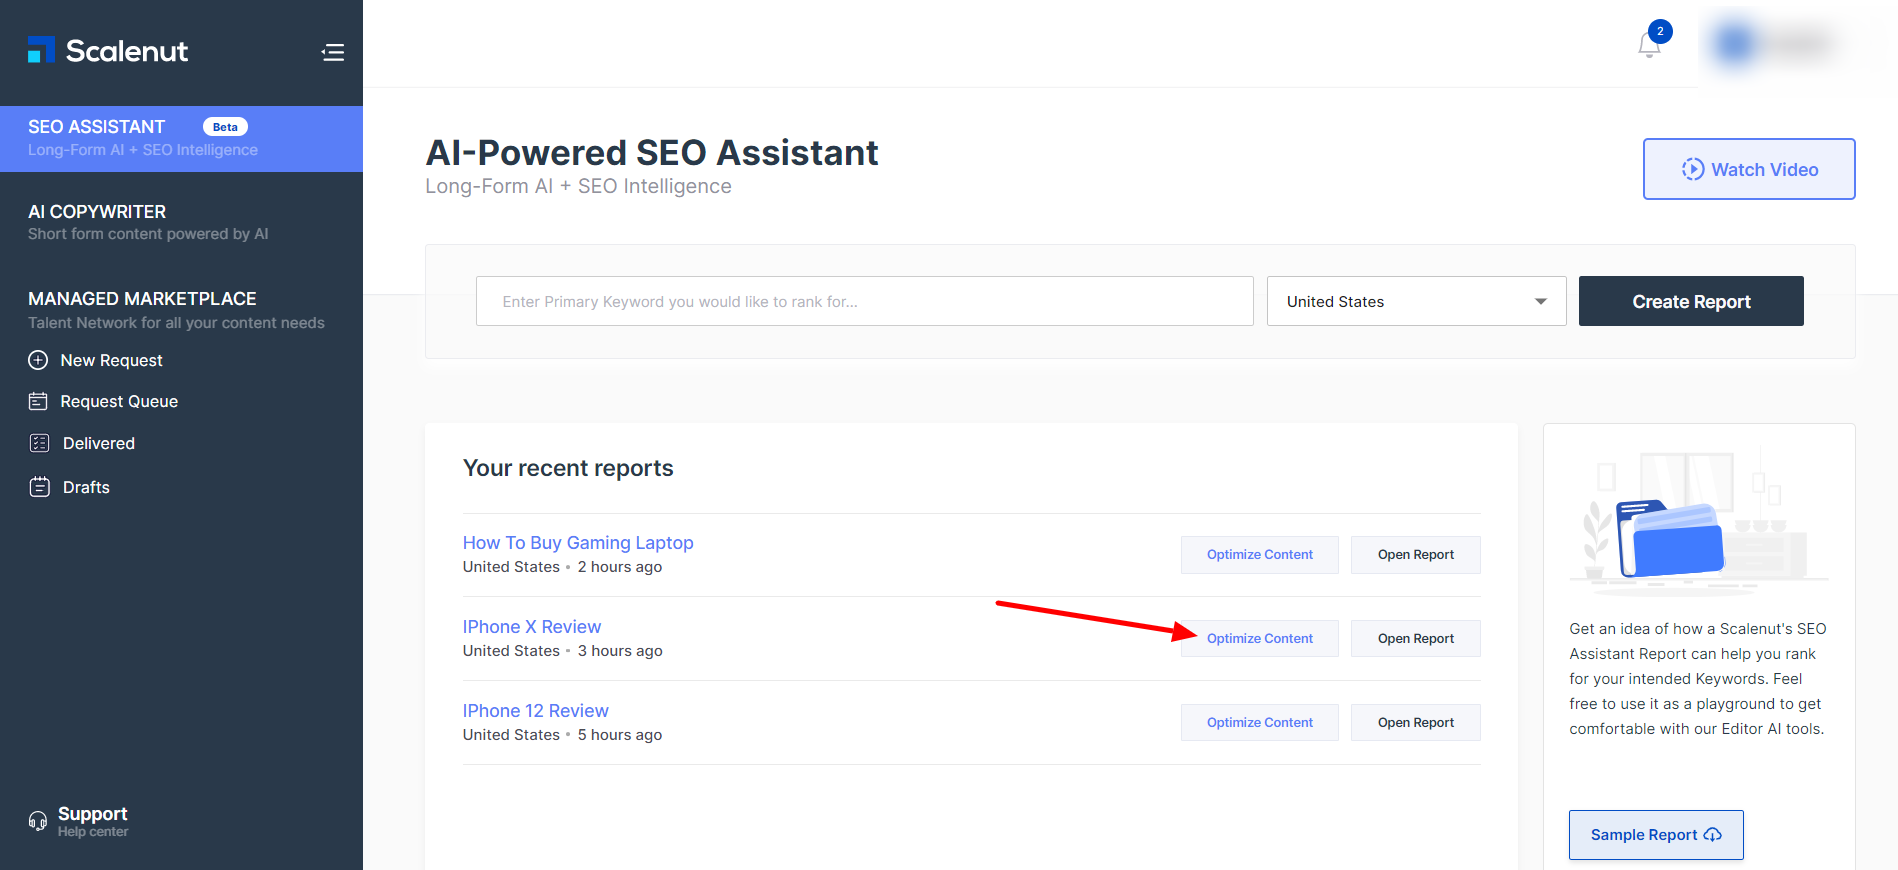
Task: Click the Request Queue icon
Action: 38,401
